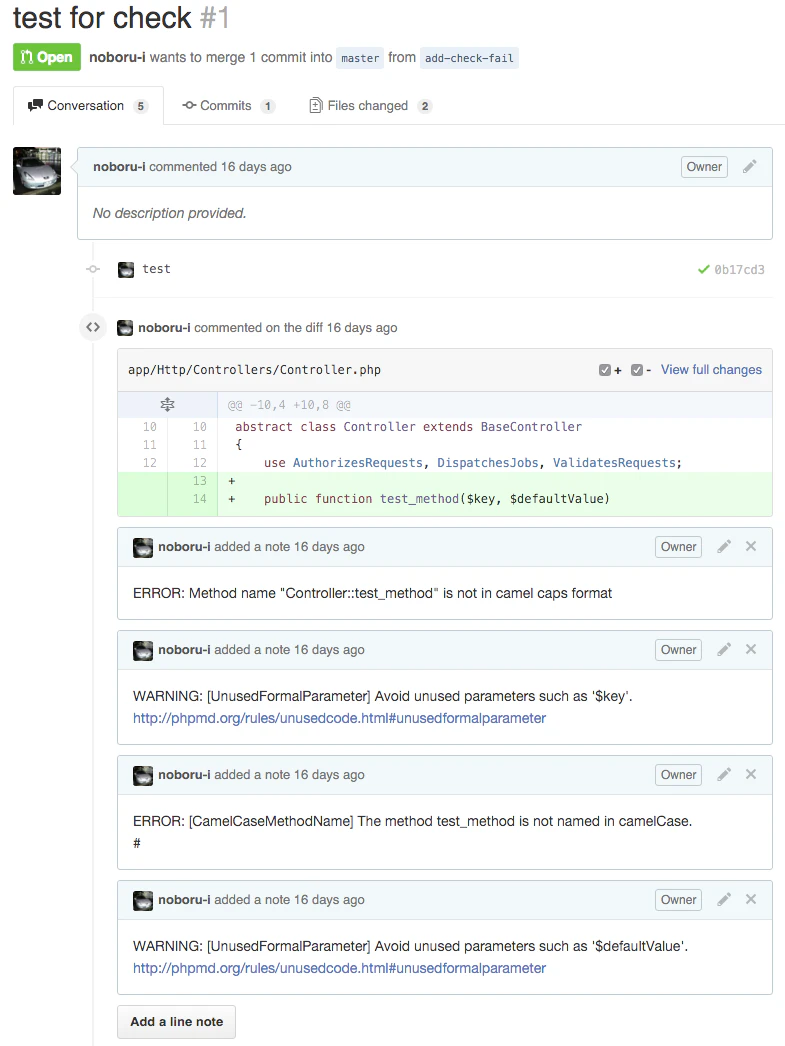The height and width of the screenshot is (1046, 785).
Task: Toggle the additions (+) checkbox
Action: [605, 370]
